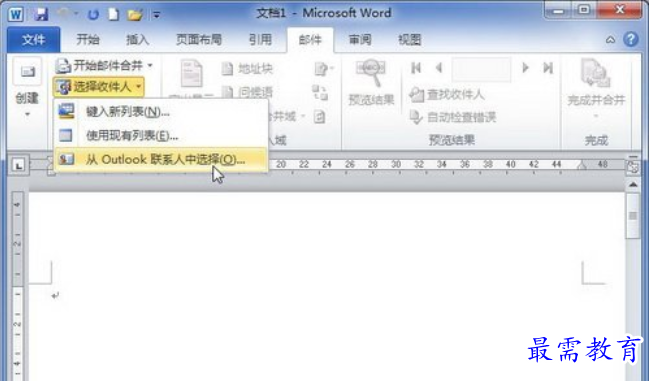649x381 pixels.
Task: Click the 地址块 button
Action: pos(248,69)
